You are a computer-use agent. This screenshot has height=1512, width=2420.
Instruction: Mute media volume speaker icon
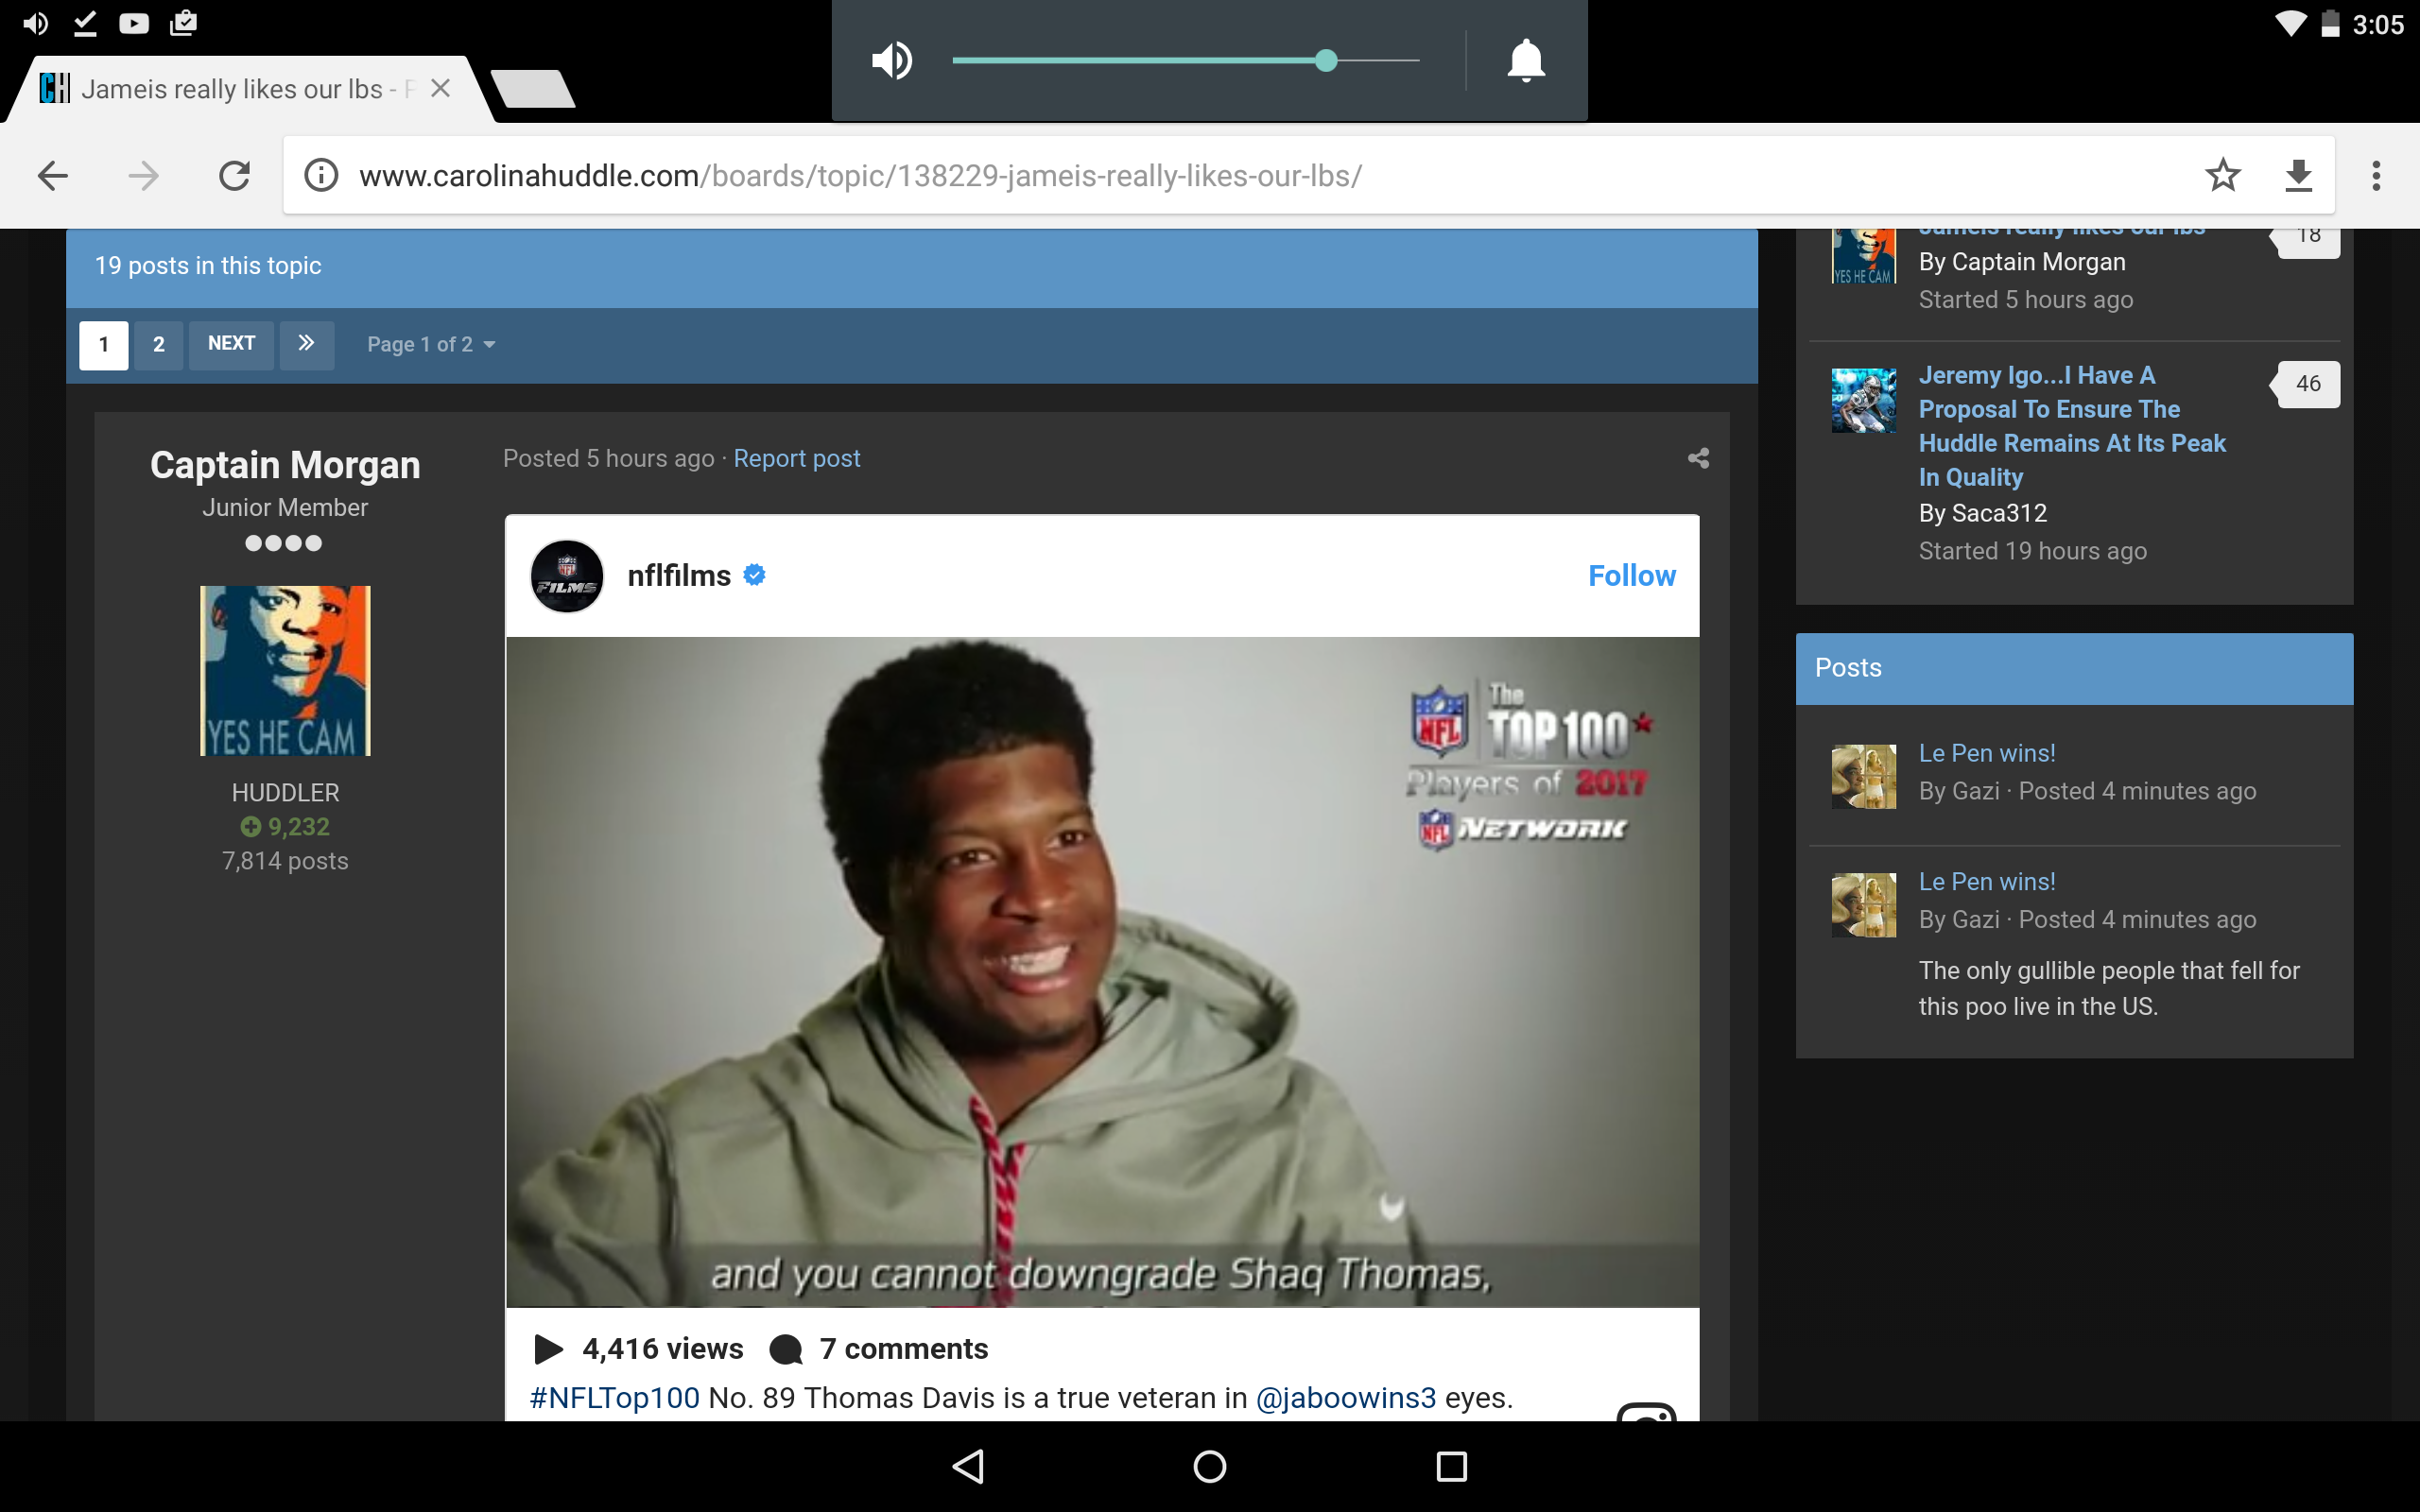click(x=891, y=61)
